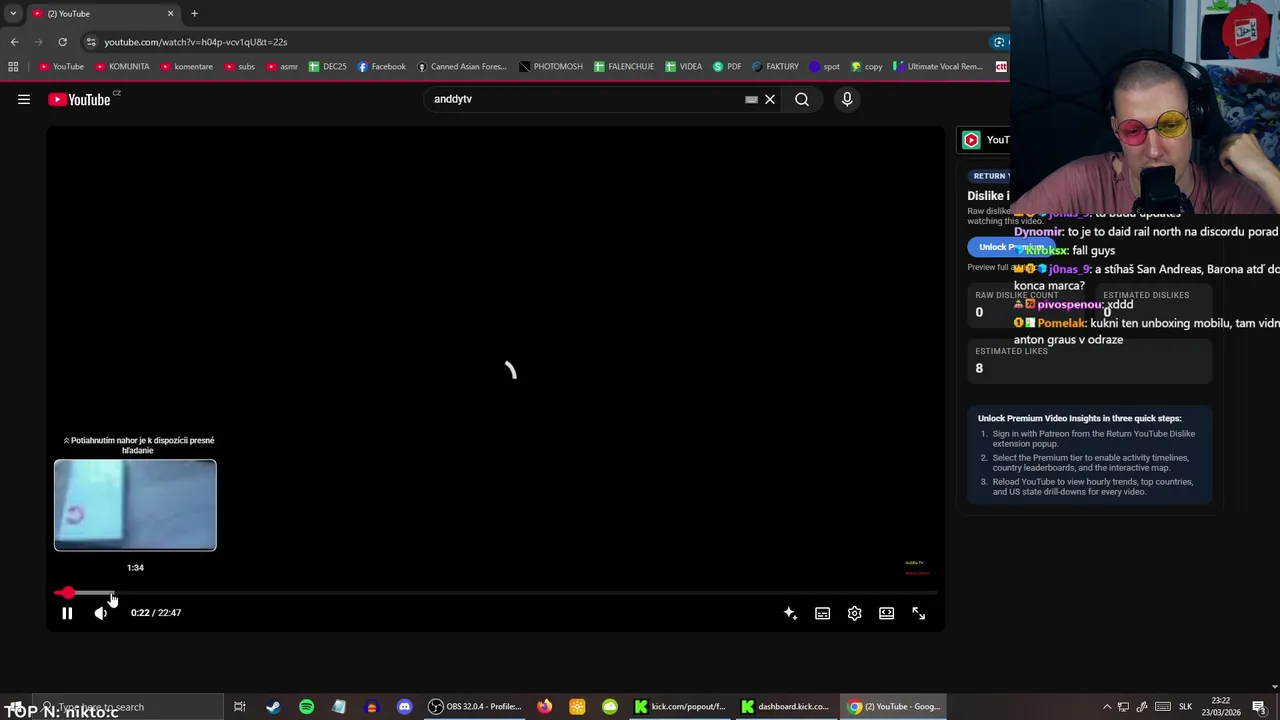Switch the player to theater mode
Viewport: 1280px width, 720px height.
click(886, 613)
